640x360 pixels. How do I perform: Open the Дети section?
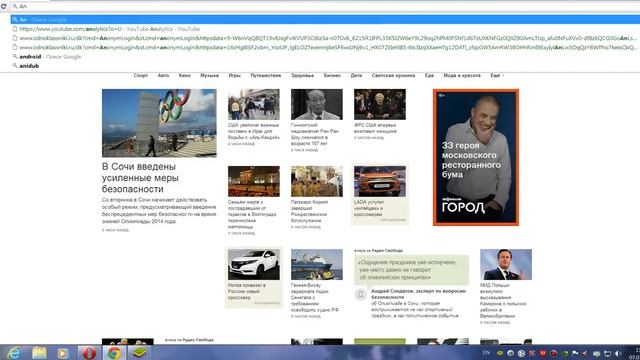pos(356,76)
